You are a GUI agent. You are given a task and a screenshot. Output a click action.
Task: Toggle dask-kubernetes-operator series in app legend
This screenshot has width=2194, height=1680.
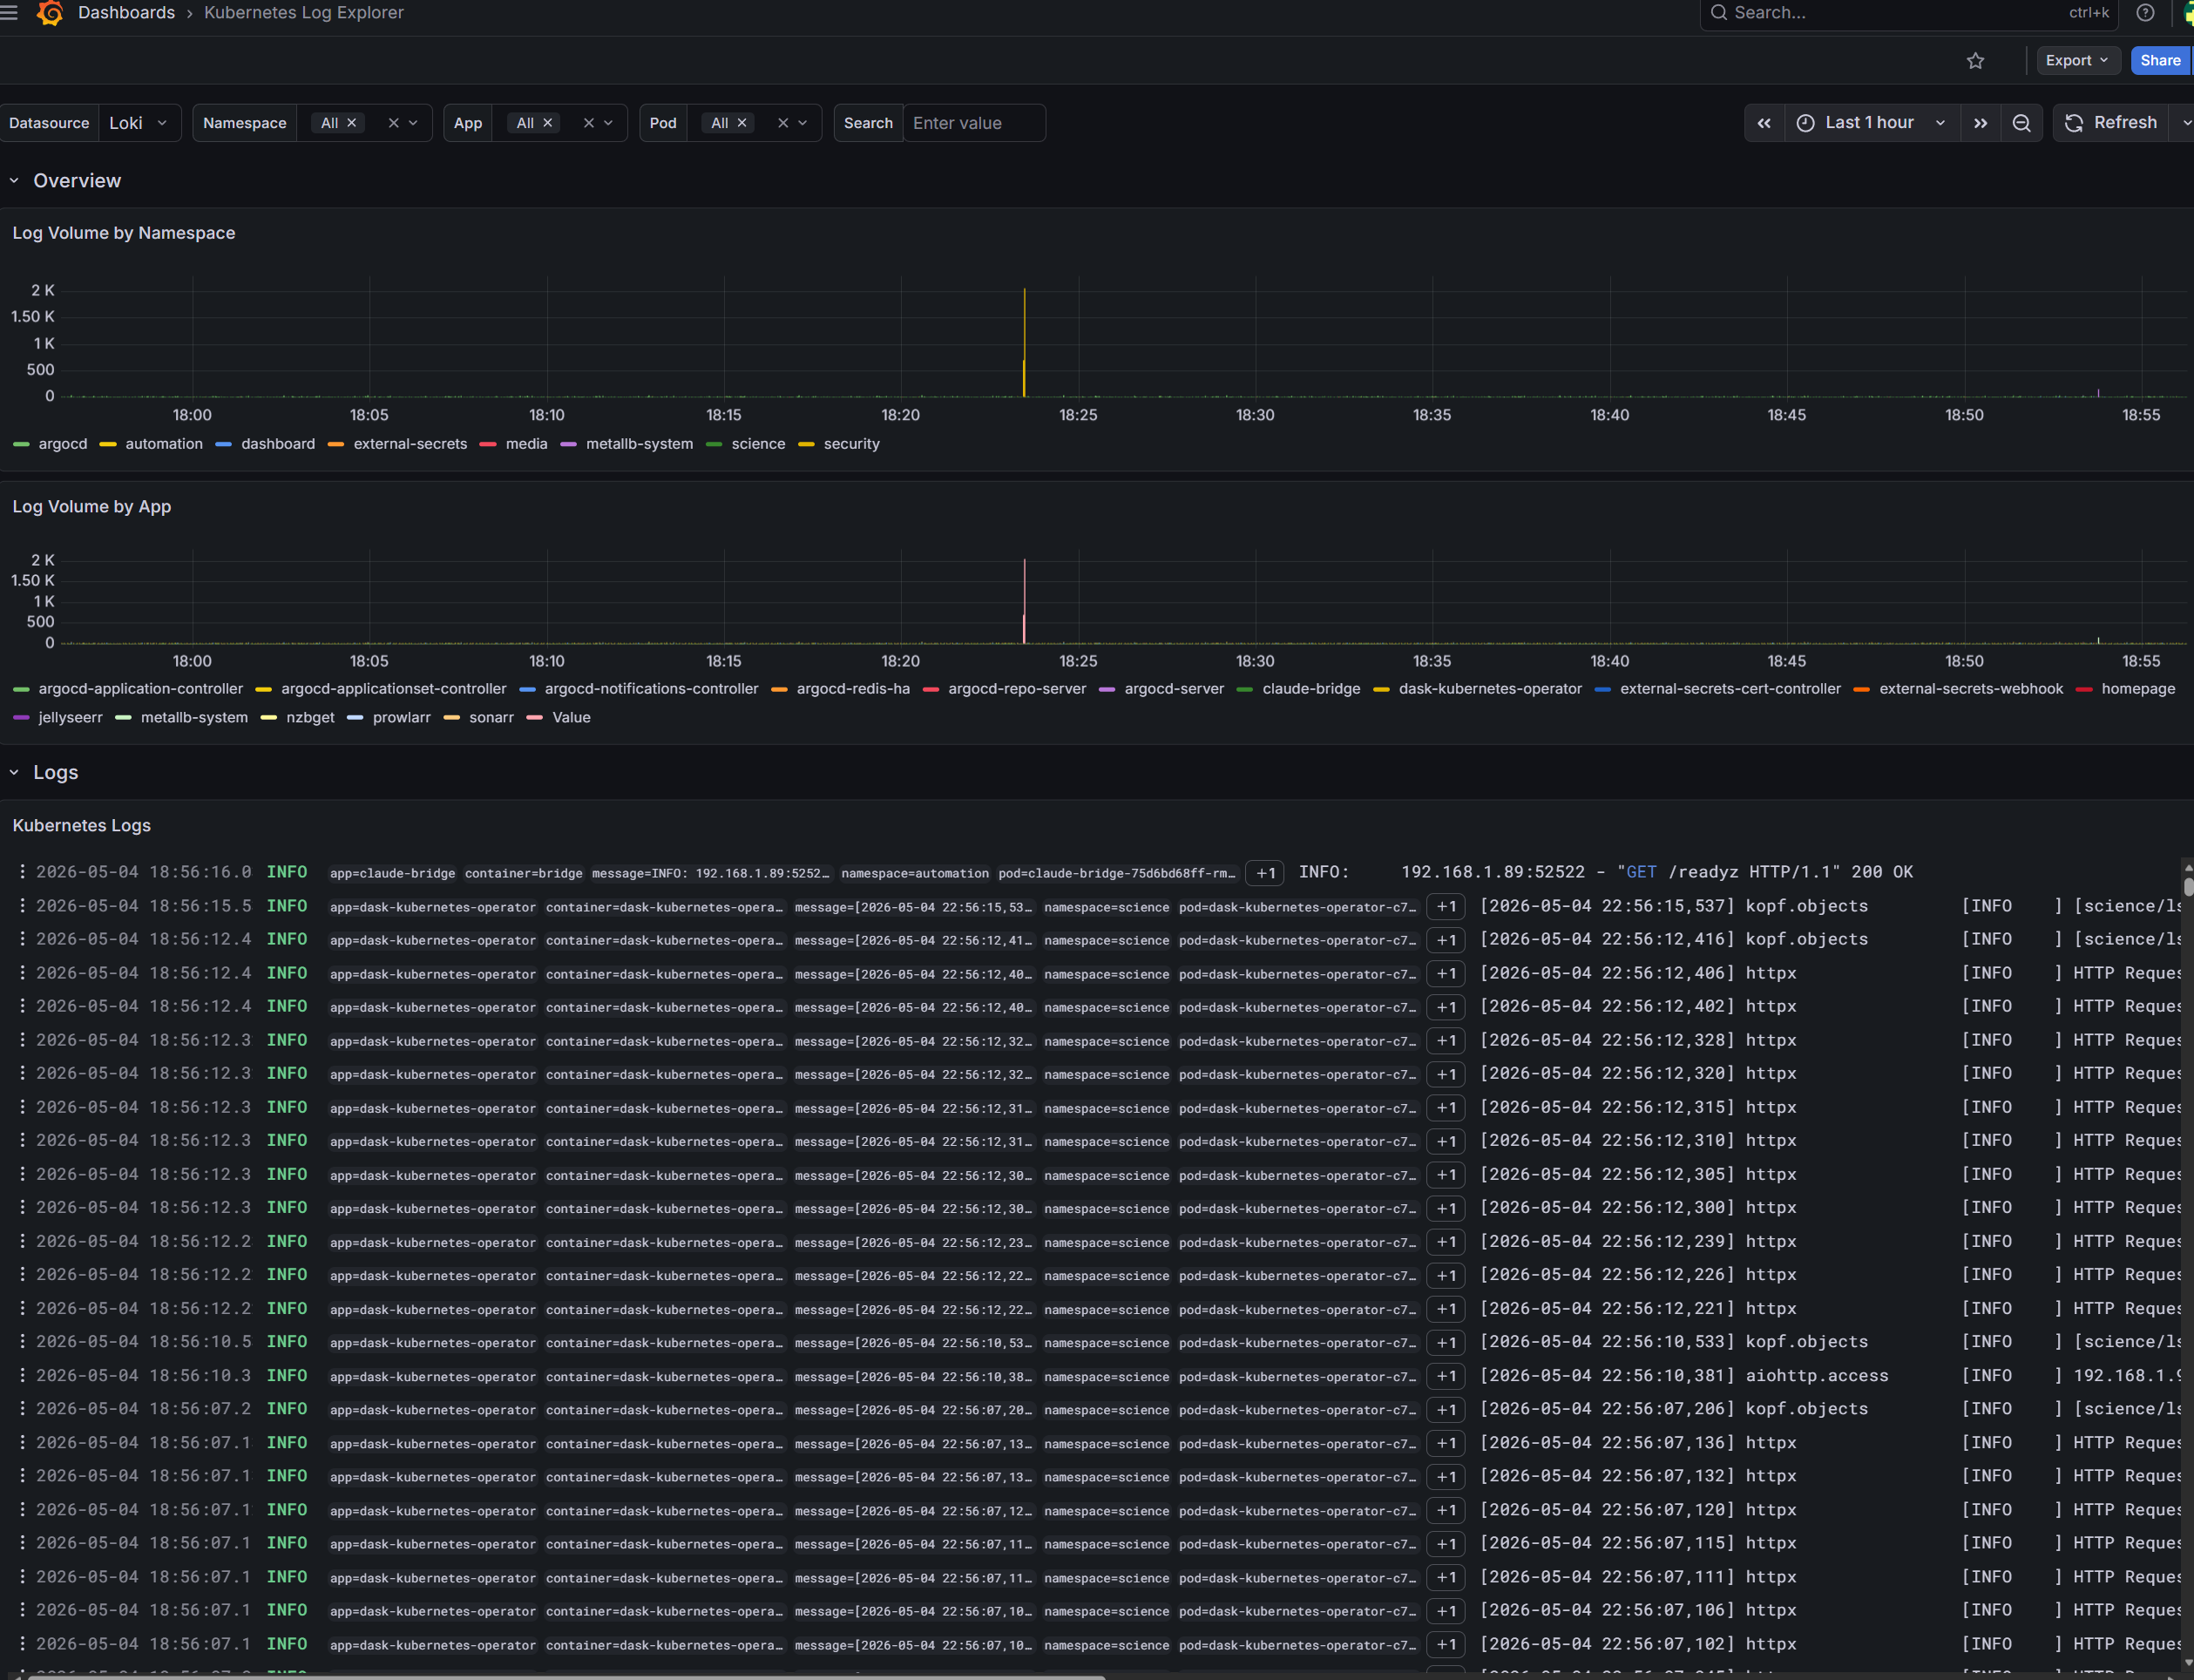click(1490, 689)
